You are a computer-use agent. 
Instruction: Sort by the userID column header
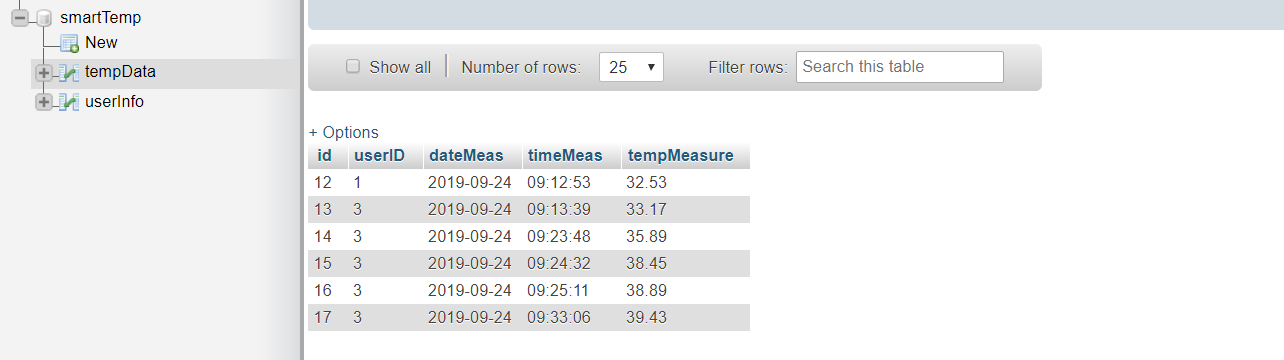379,155
